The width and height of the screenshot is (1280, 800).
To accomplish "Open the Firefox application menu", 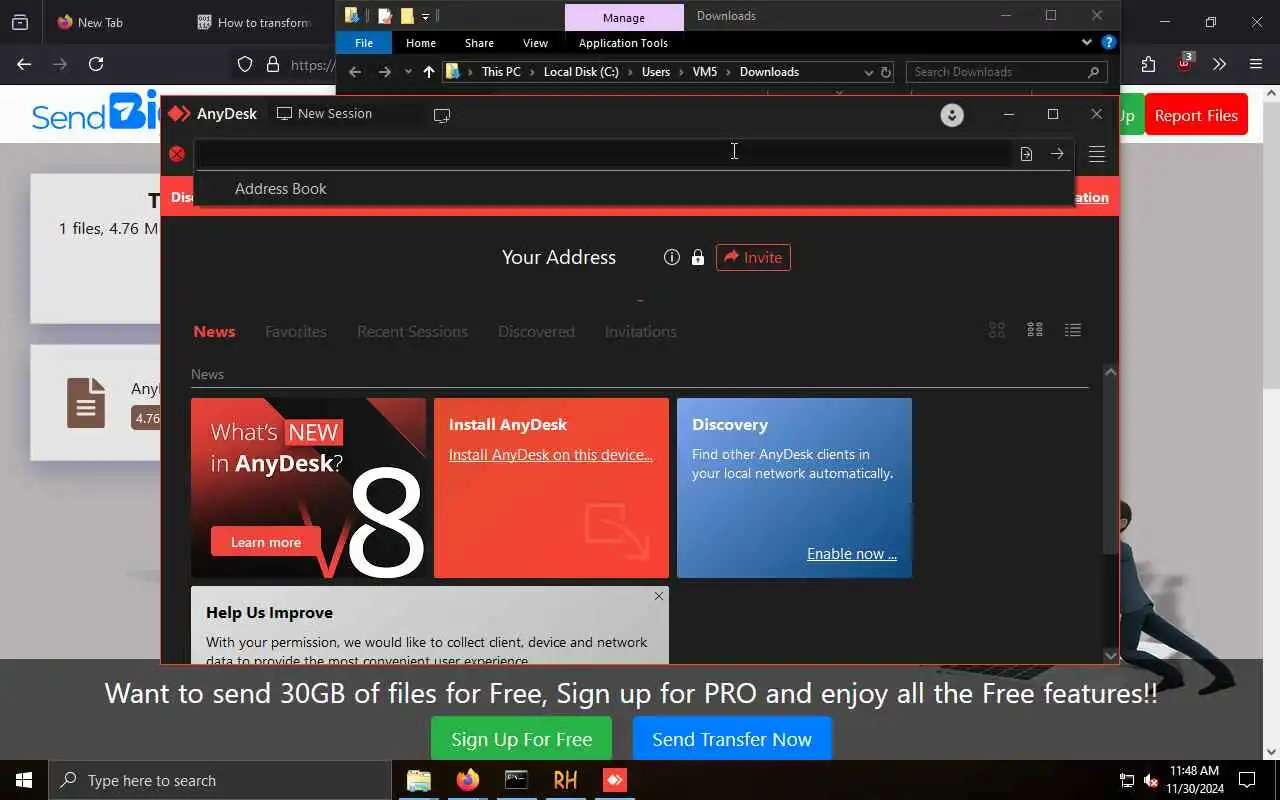I will point(1256,64).
